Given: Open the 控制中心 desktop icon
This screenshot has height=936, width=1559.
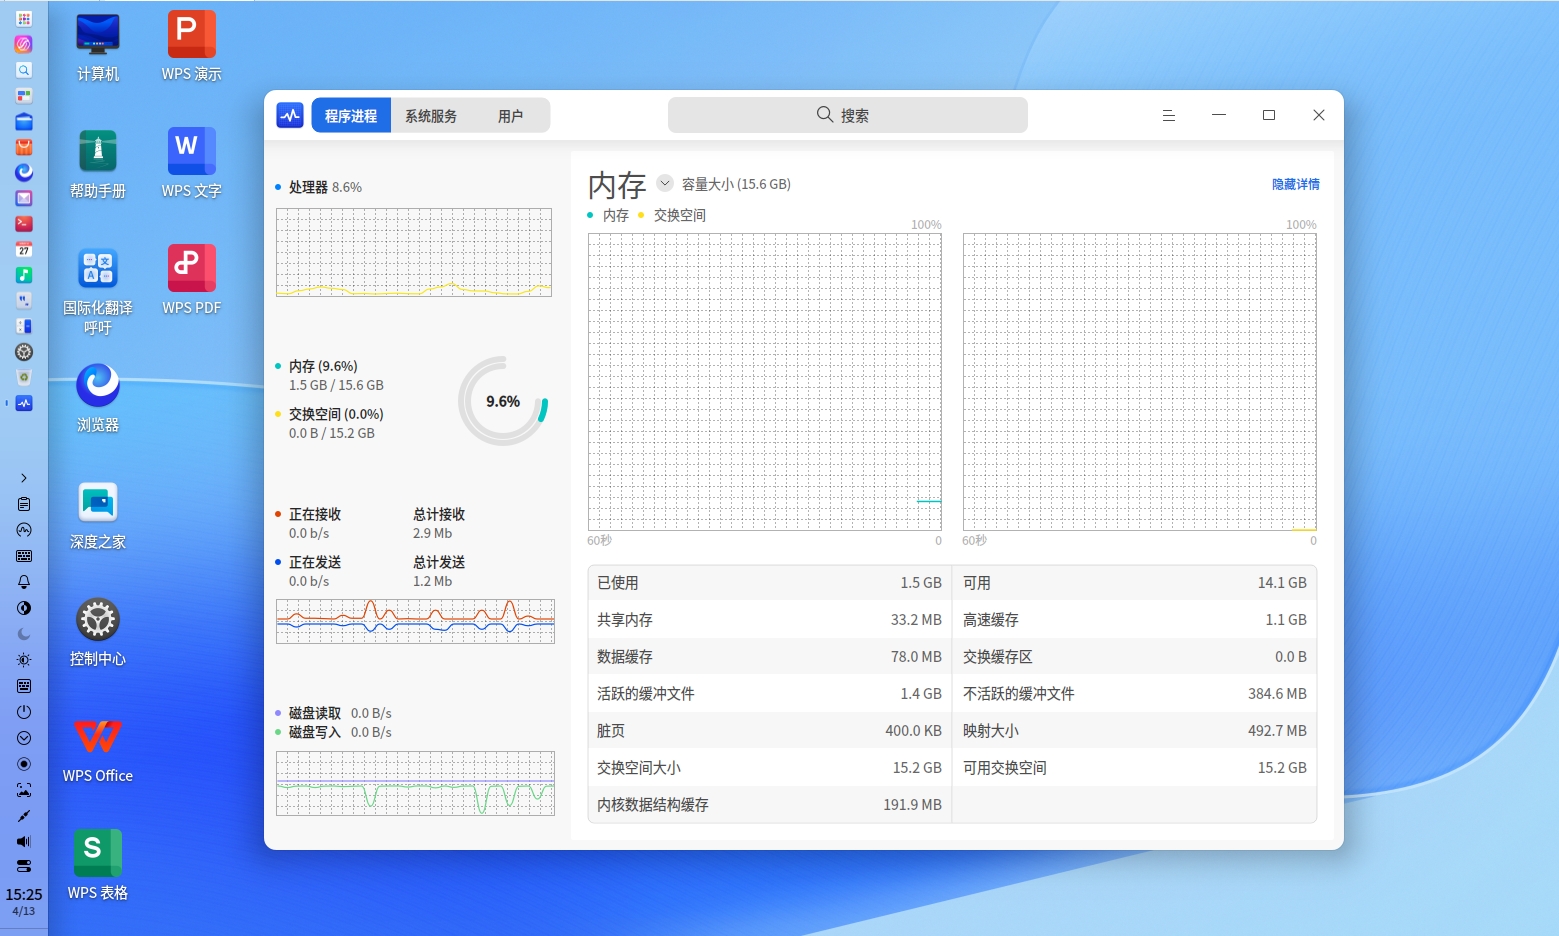Looking at the screenshot, I should coord(98,633).
